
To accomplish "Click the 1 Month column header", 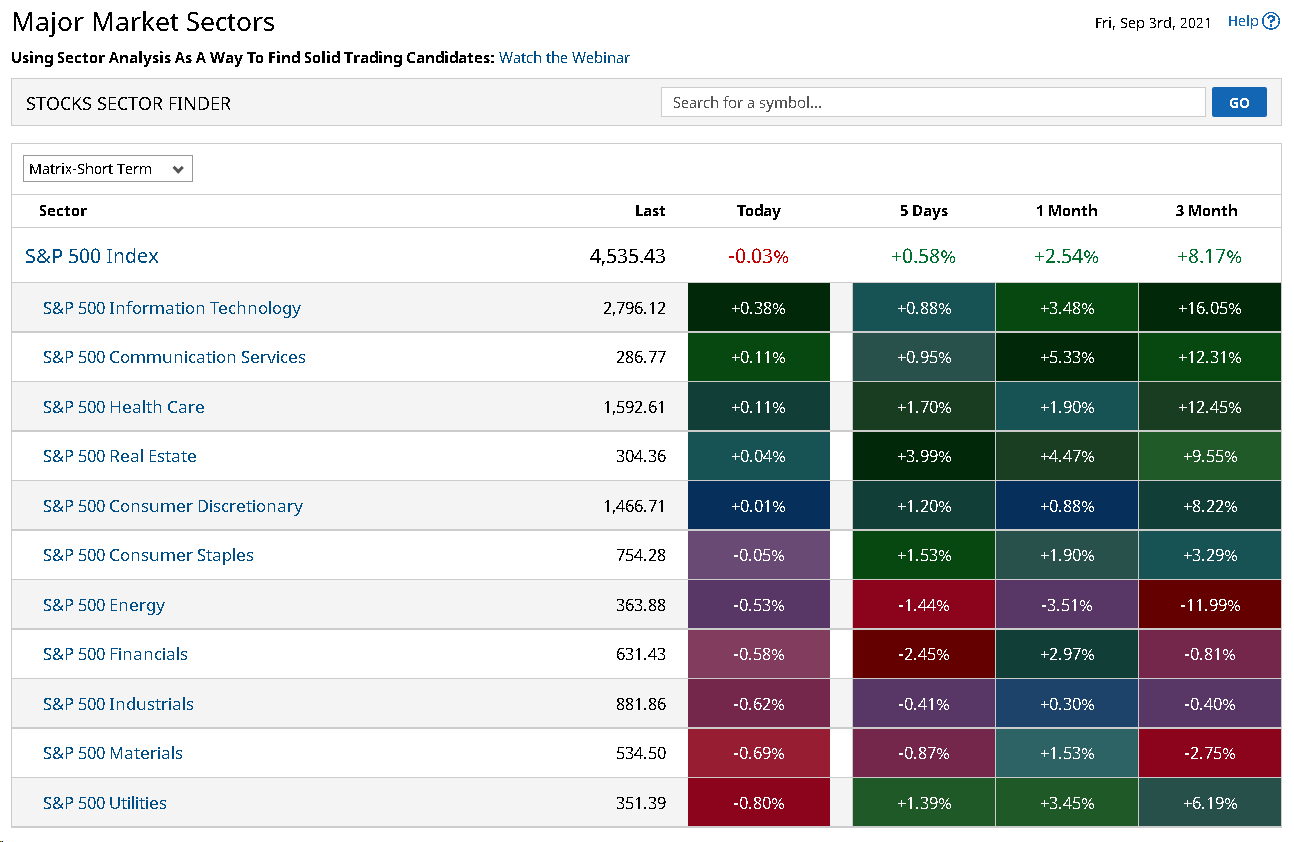I will pos(1067,211).
